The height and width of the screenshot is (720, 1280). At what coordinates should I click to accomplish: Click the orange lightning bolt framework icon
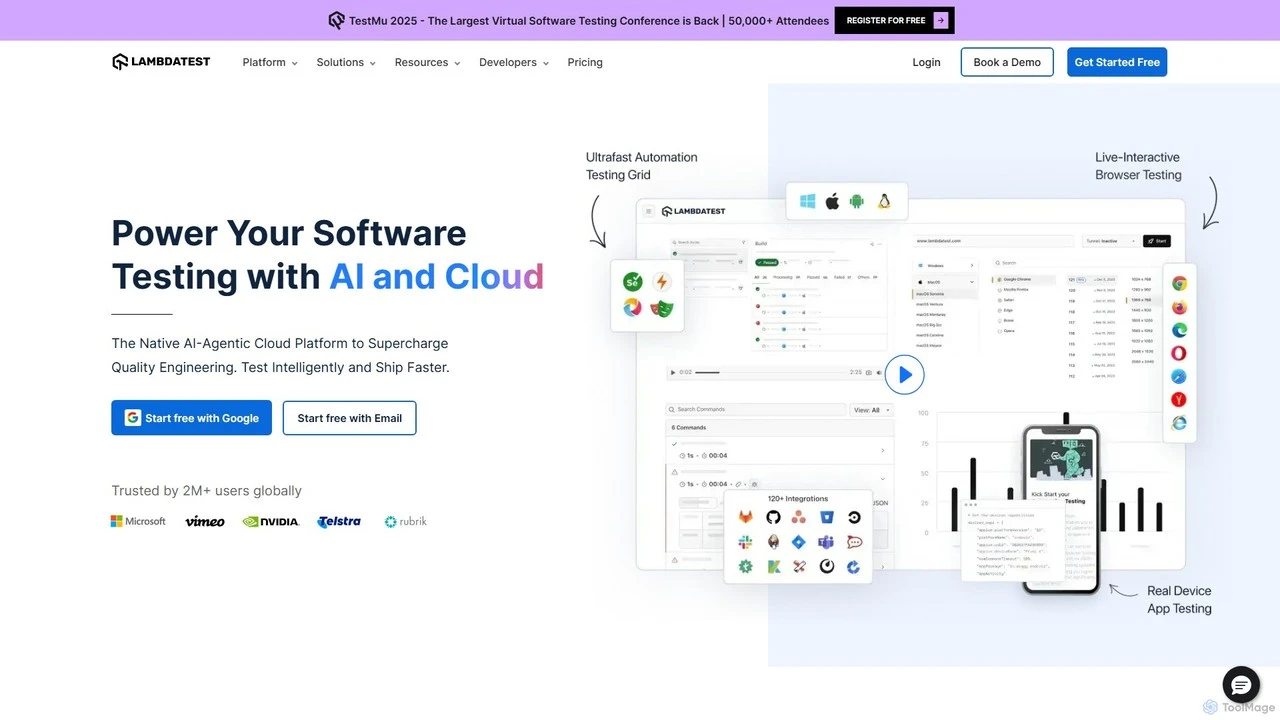[661, 282]
